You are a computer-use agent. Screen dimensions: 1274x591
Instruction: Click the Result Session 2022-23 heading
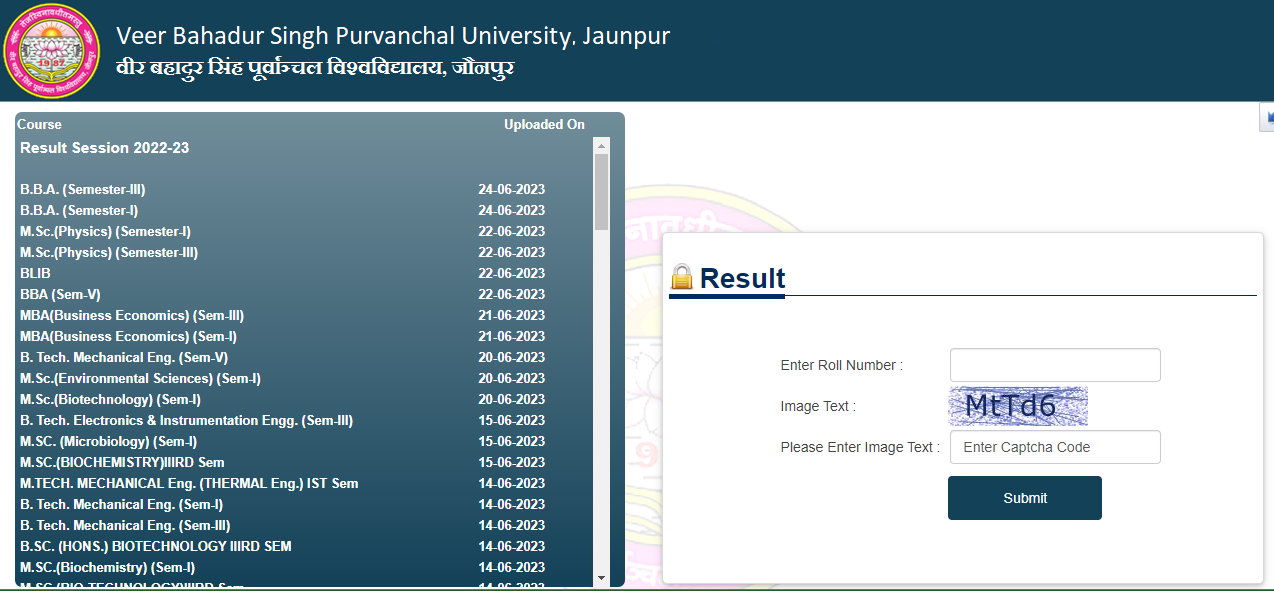pyautogui.click(x=104, y=148)
